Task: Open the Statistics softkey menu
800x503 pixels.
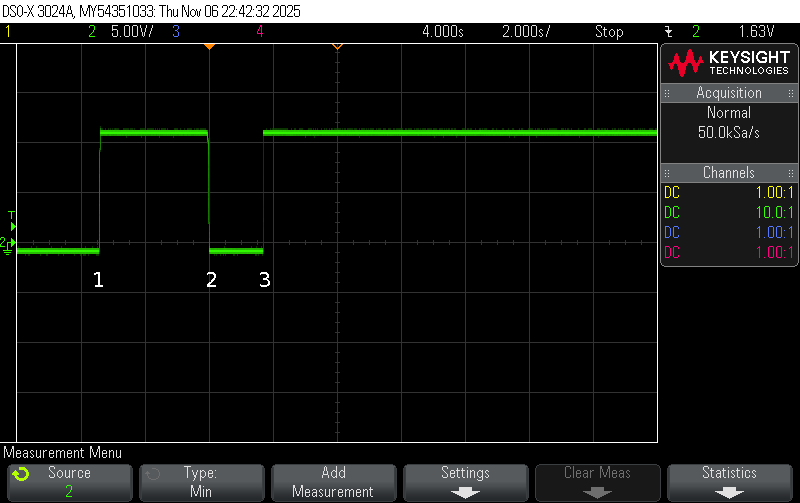Action: click(x=730, y=483)
